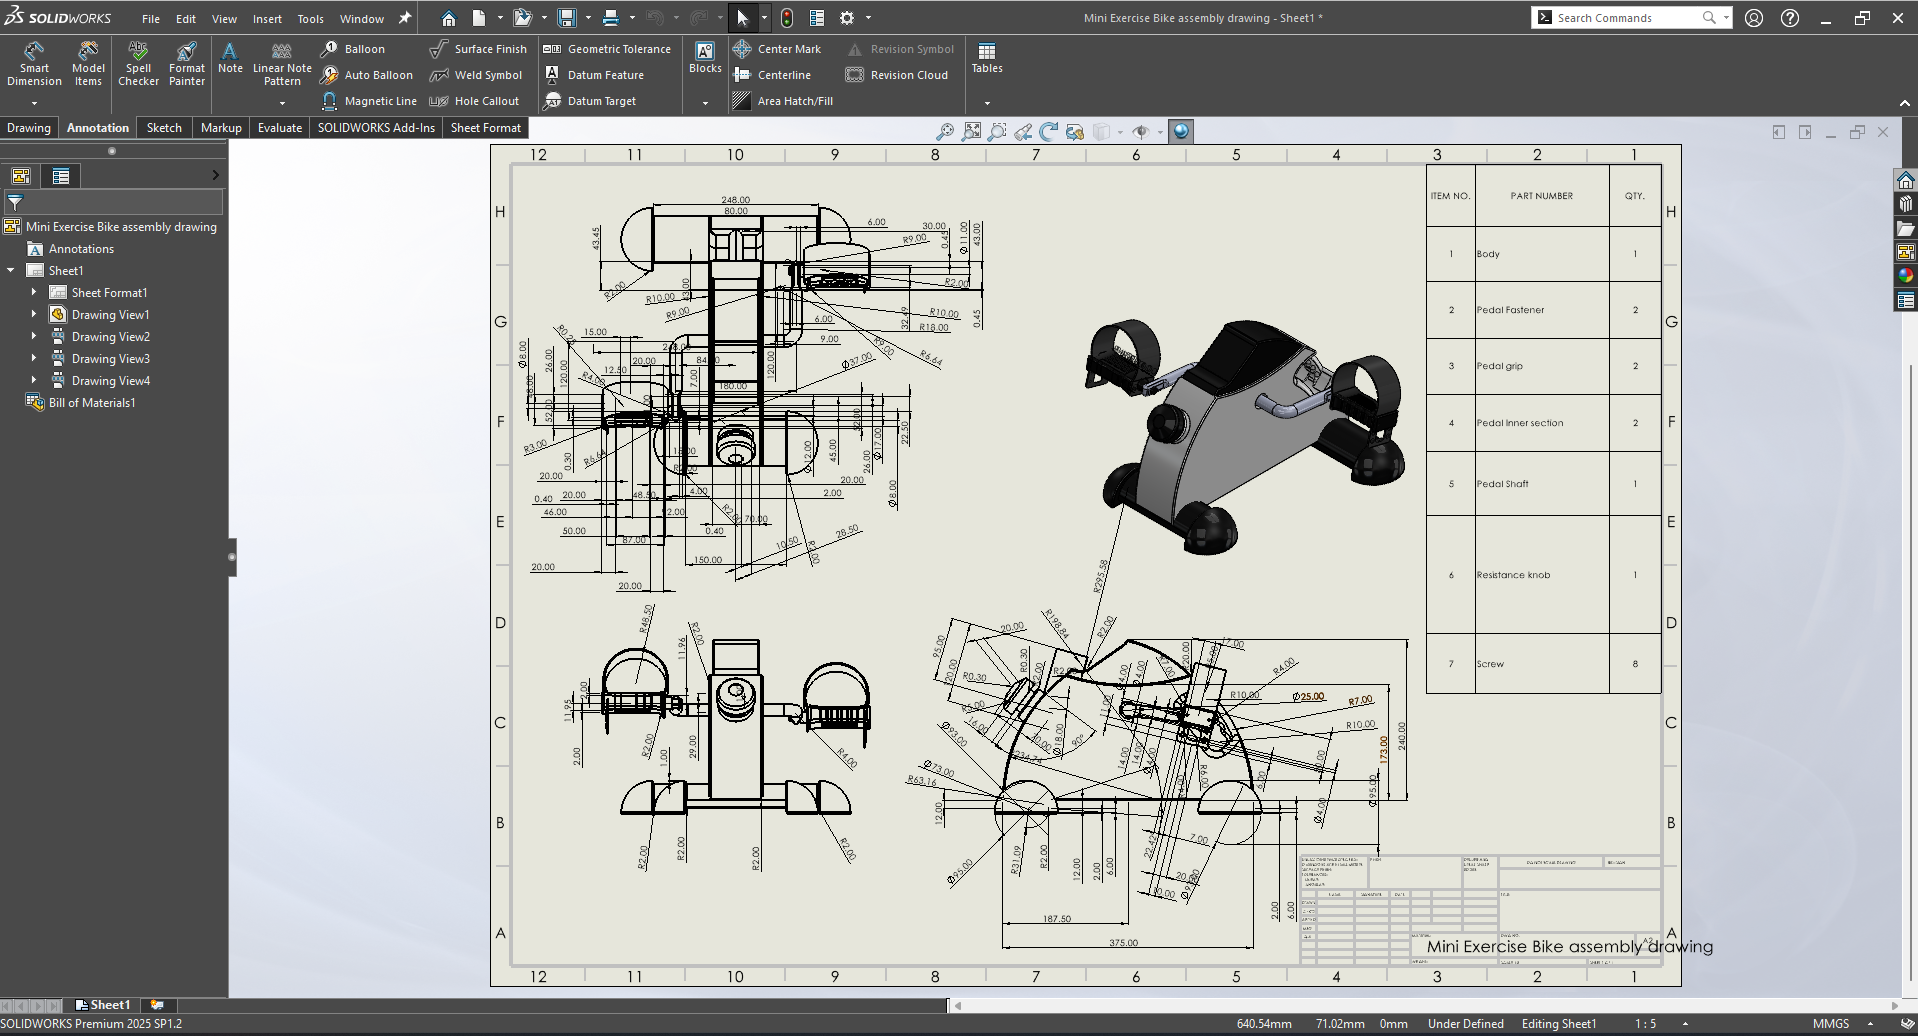Open the Insert menu
1918x1036 pixels.
(x=267, y=19)
